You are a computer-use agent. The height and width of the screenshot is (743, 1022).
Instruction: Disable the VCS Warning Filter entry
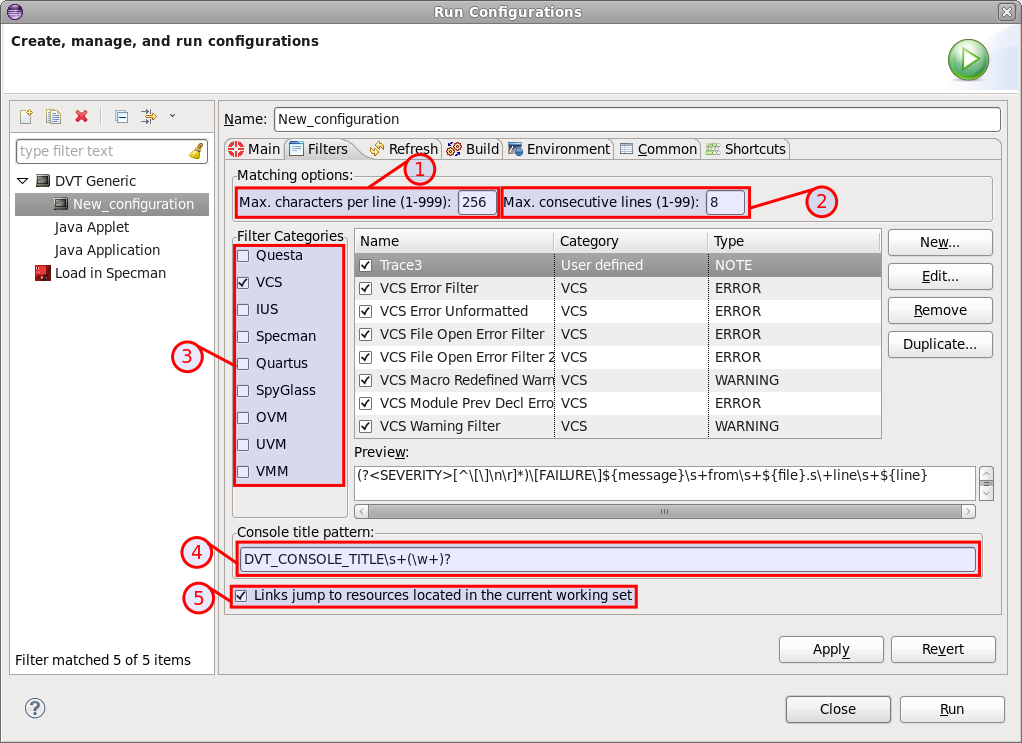point(365,425)
